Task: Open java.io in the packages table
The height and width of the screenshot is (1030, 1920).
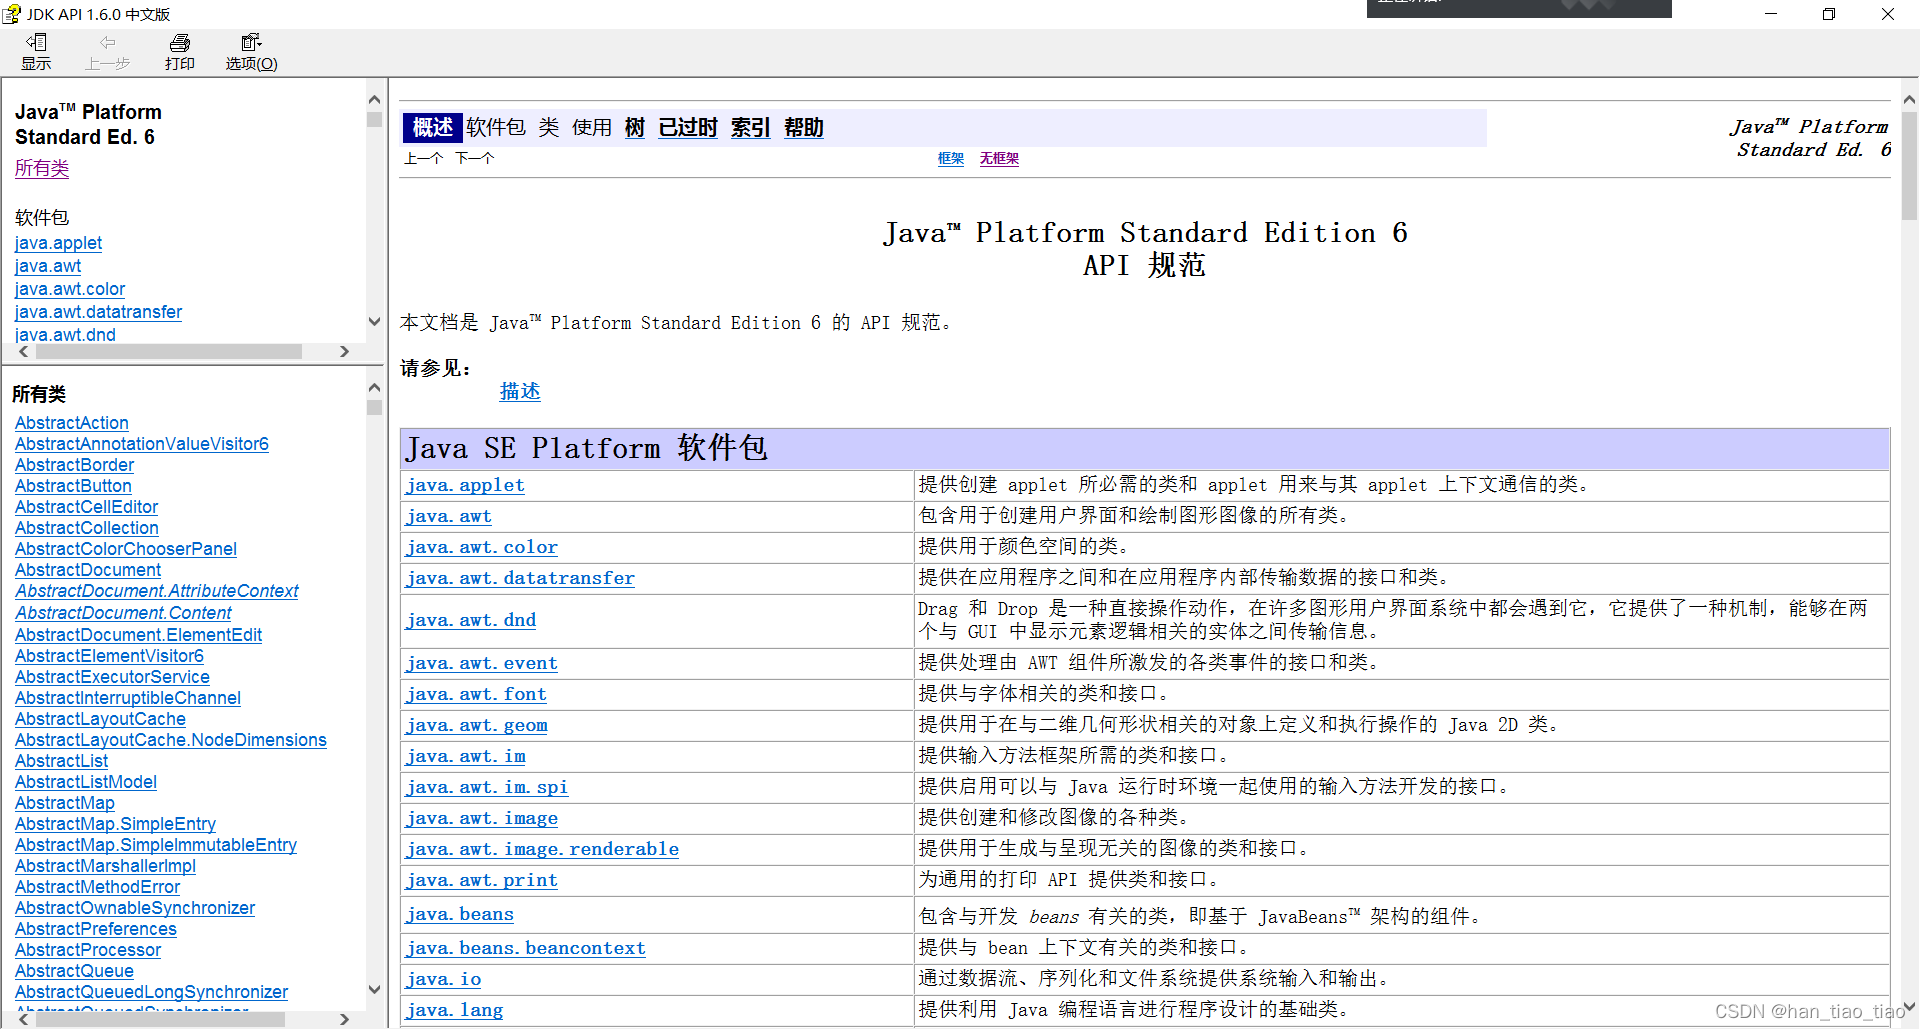Action: click(444, 979)
